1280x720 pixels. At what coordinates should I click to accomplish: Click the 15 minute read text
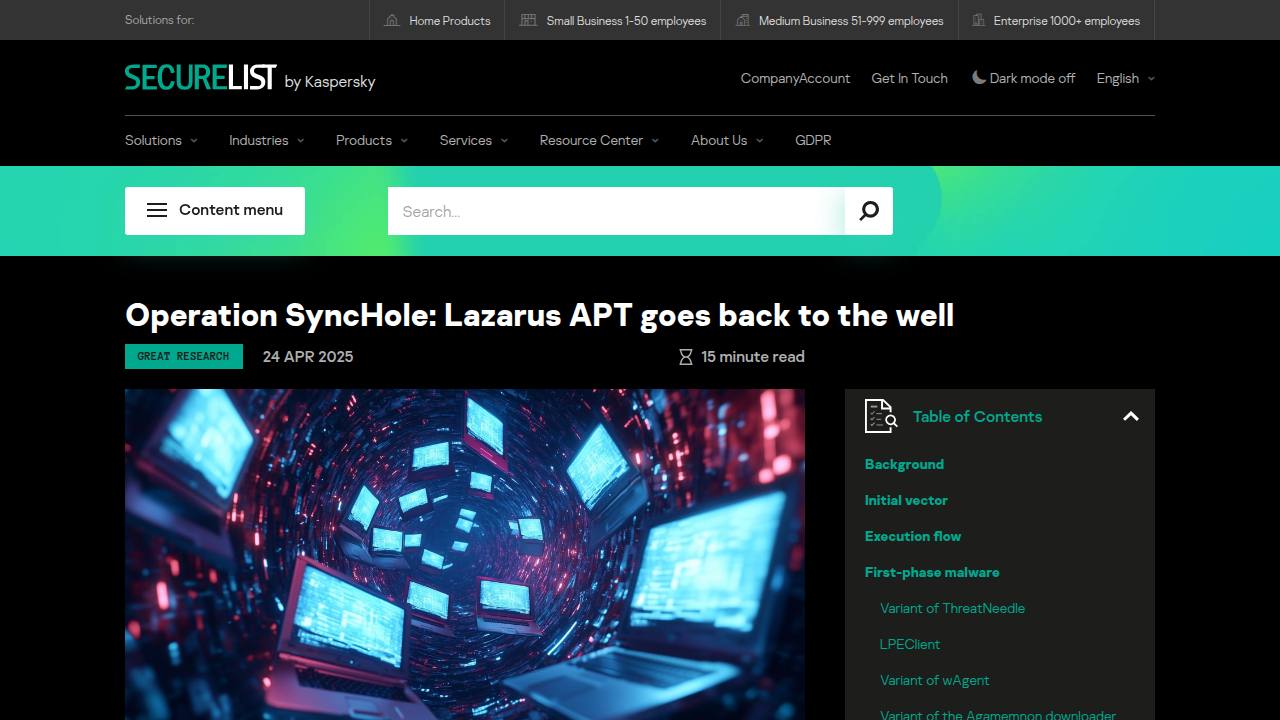pyautogui.click(x=753, y=357)
